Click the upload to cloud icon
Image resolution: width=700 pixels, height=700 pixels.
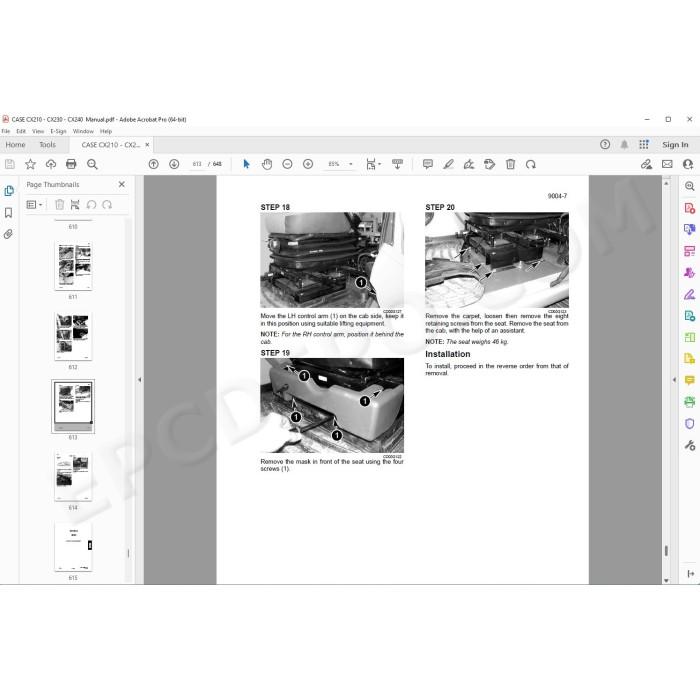51,164
